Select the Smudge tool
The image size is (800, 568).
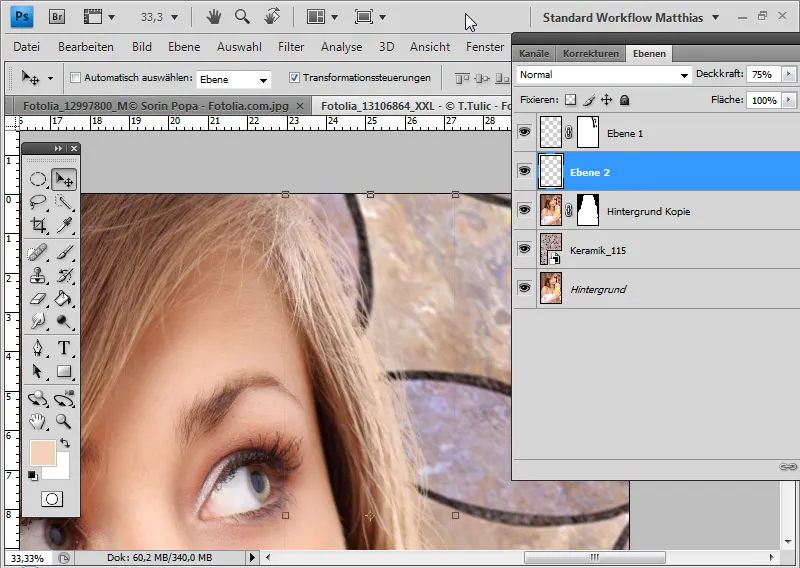(x=38, y=321)
